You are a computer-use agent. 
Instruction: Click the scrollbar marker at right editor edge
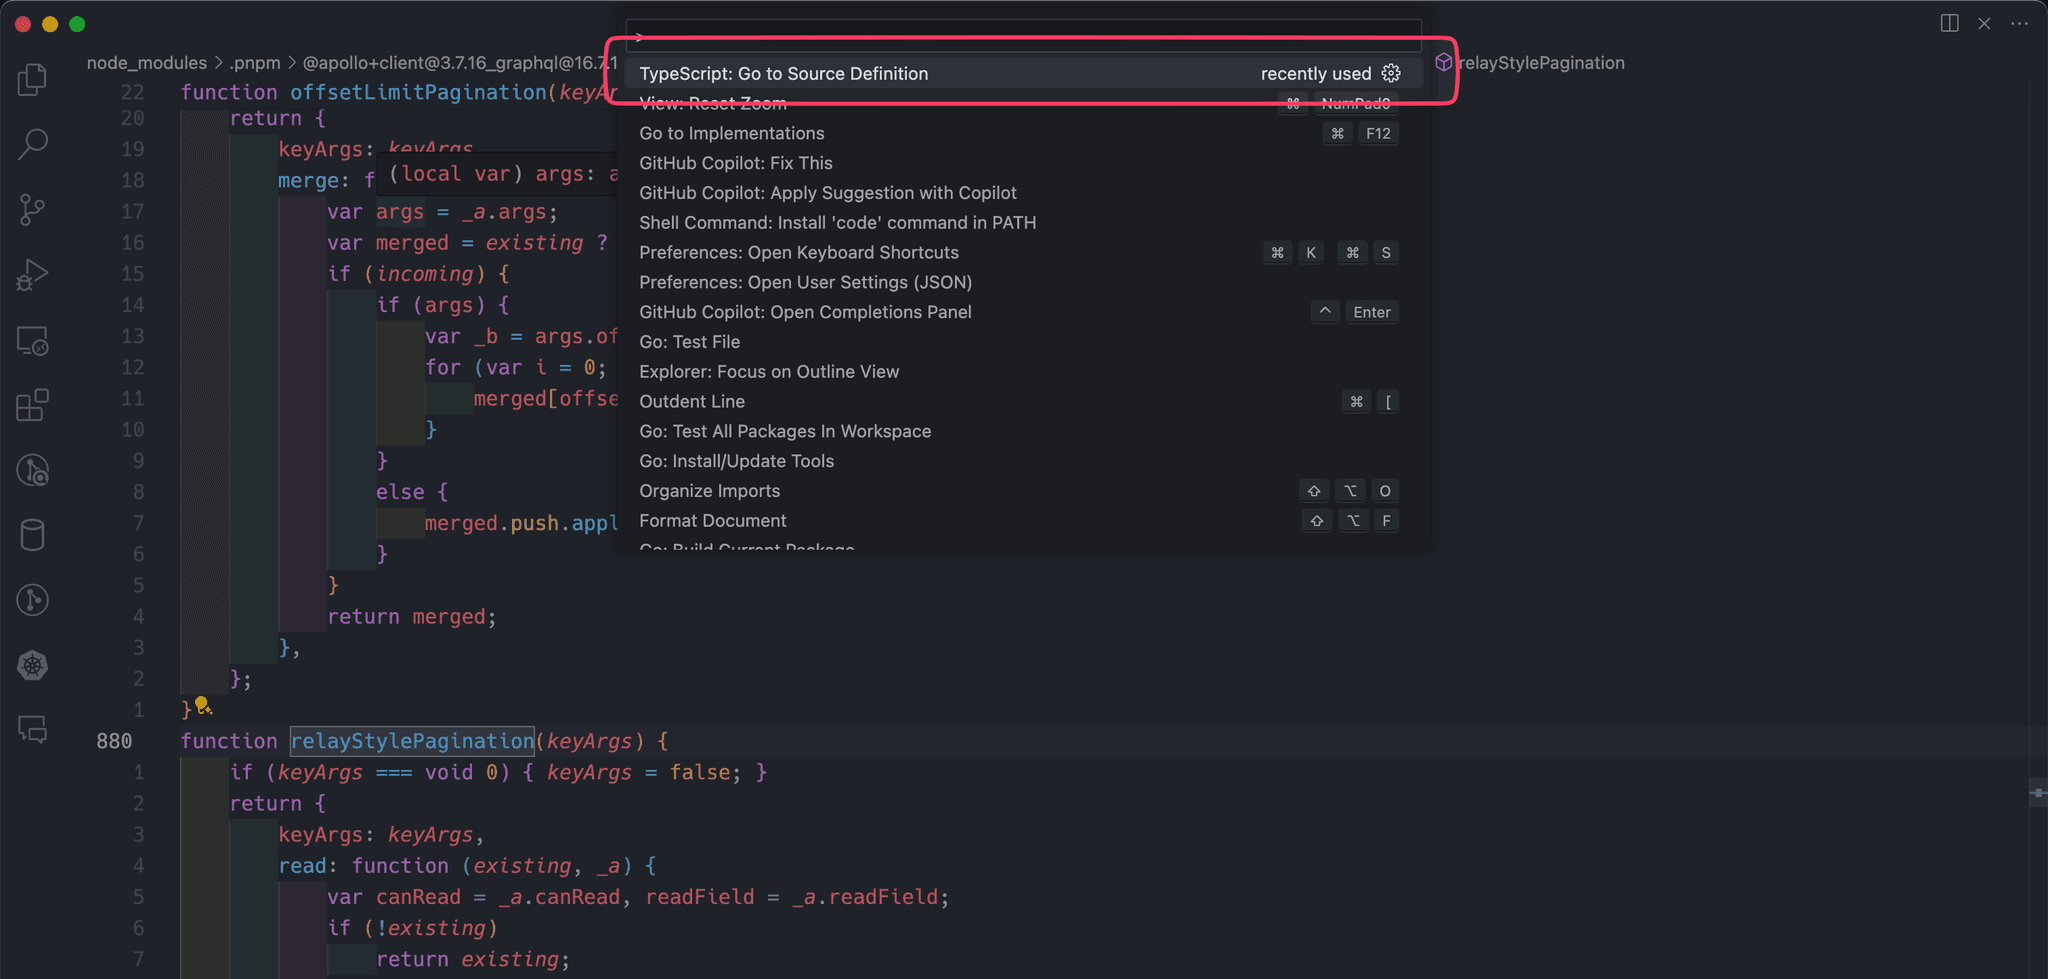(2037, 793)
